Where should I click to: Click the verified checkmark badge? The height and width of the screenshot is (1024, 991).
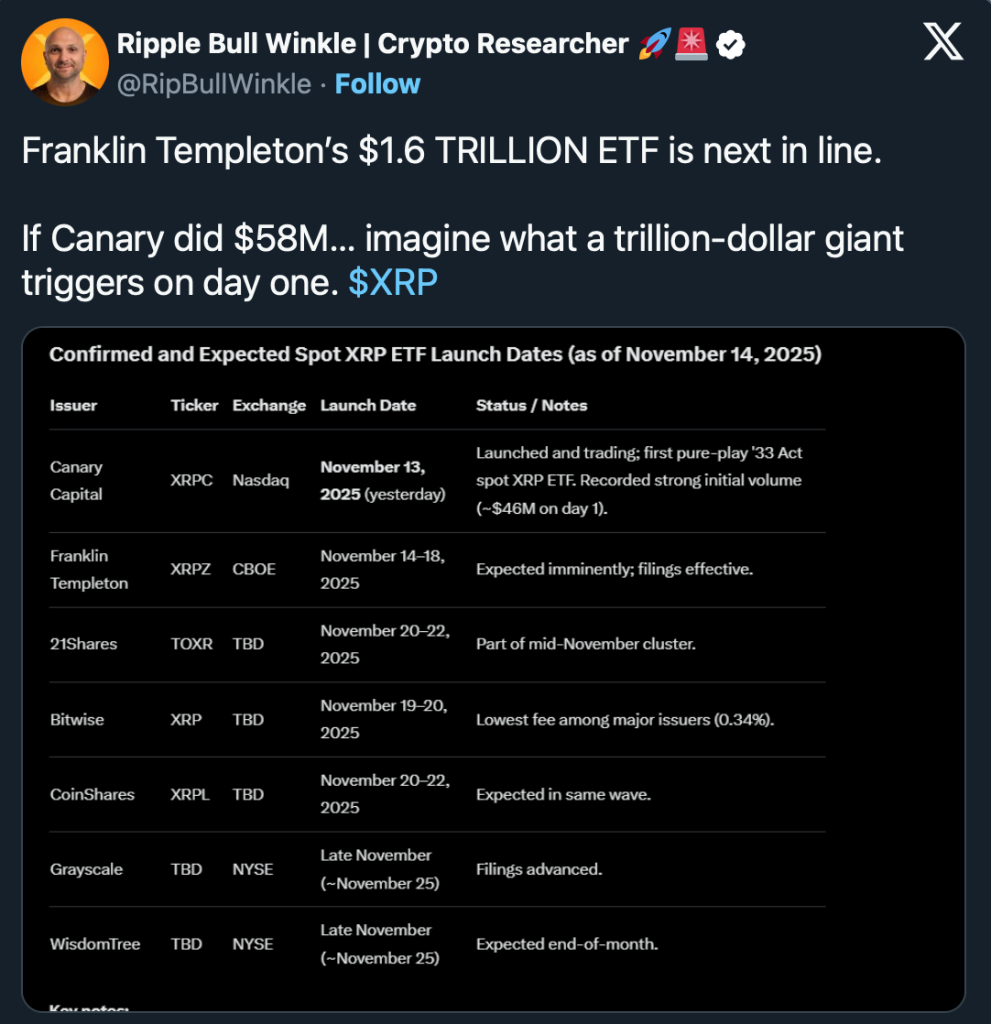[x=732, y=44]
